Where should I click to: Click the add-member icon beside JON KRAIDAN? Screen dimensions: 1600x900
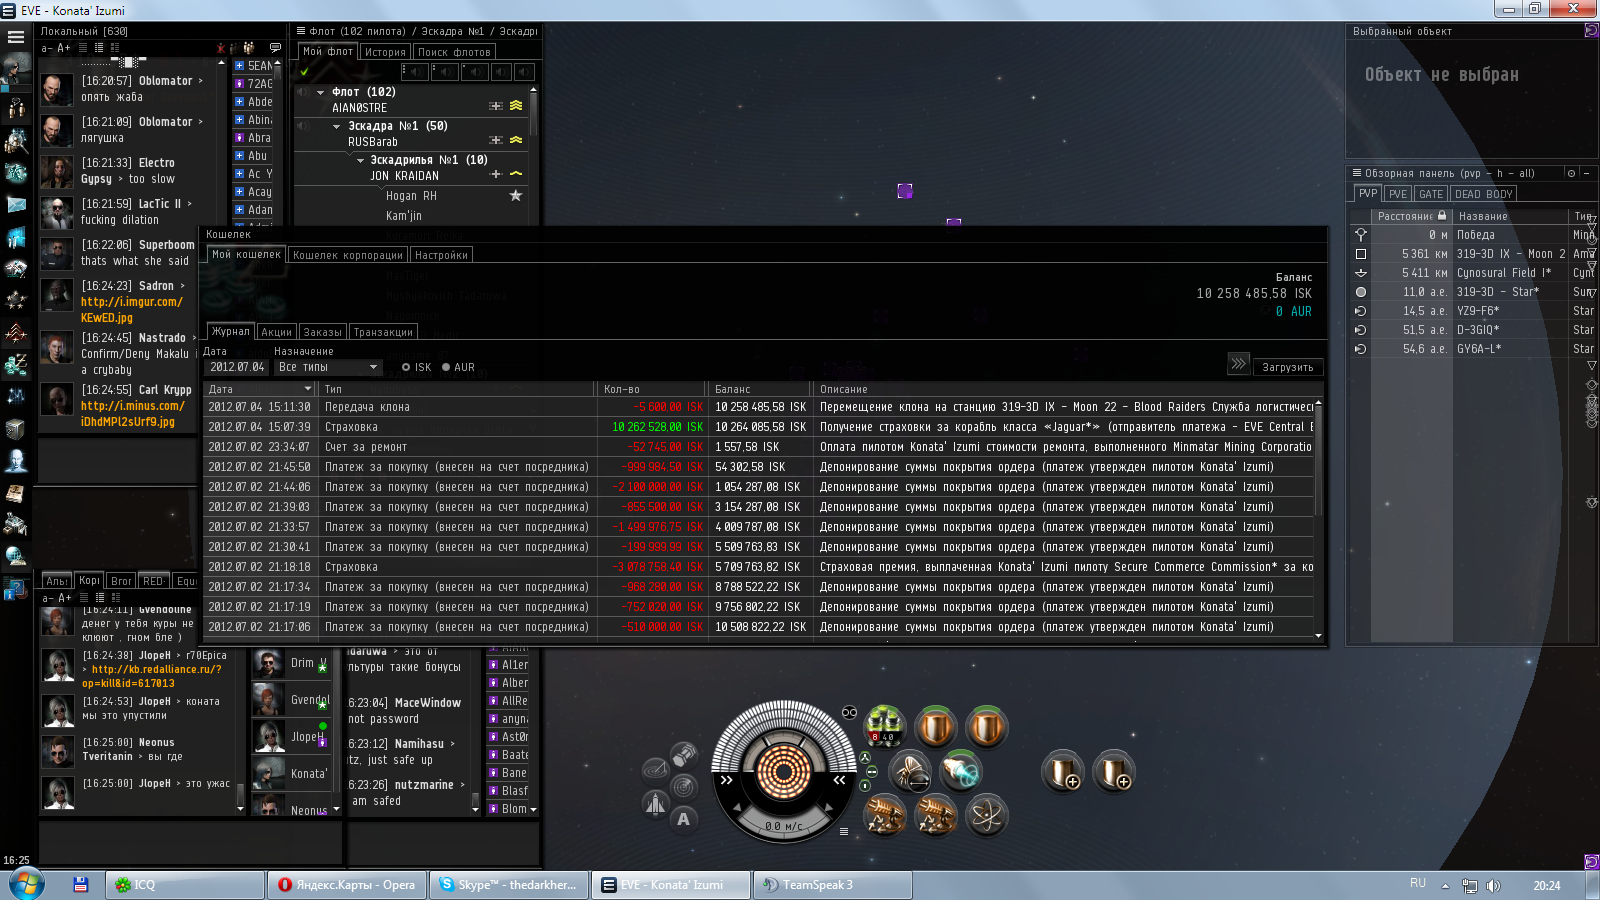pyautogui.click(x=495, y=174)
